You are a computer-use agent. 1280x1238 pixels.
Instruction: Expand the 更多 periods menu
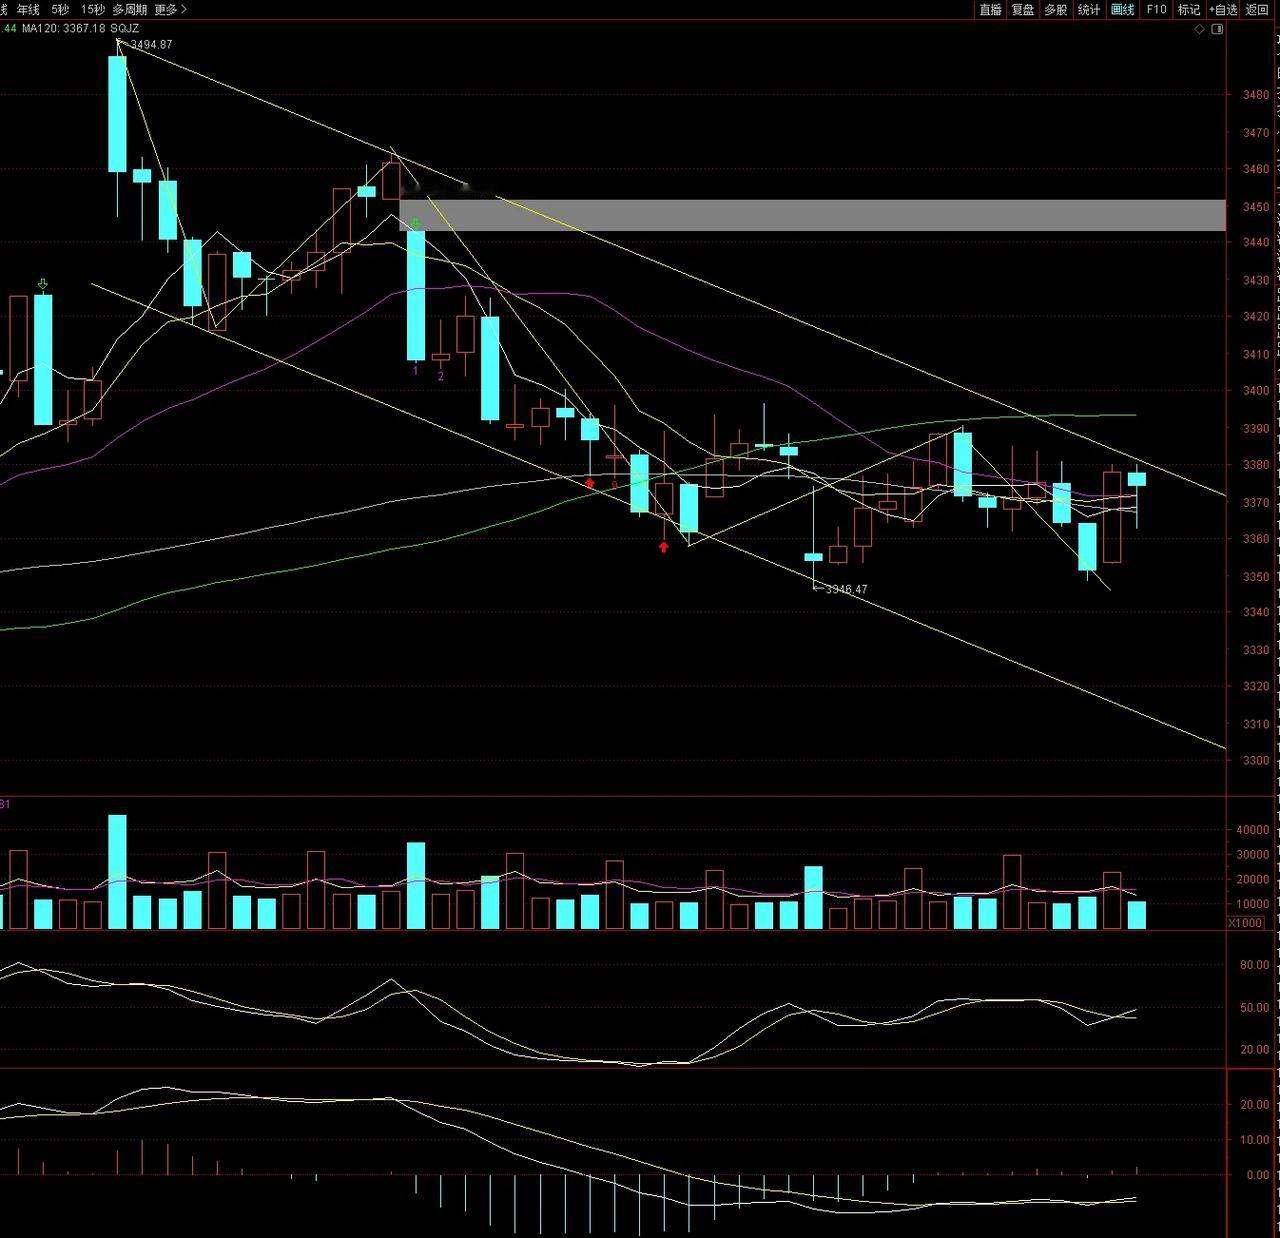point(170,9)
